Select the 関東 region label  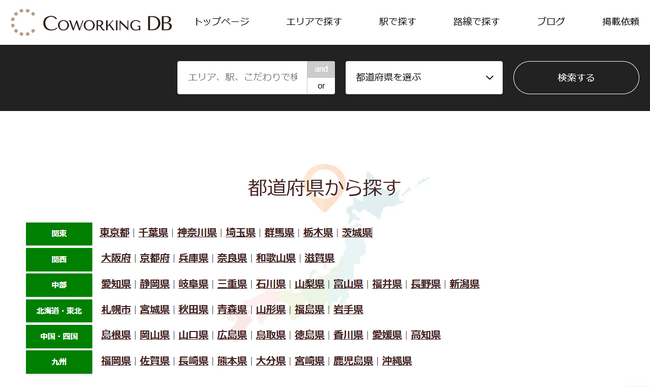(59, 234)
